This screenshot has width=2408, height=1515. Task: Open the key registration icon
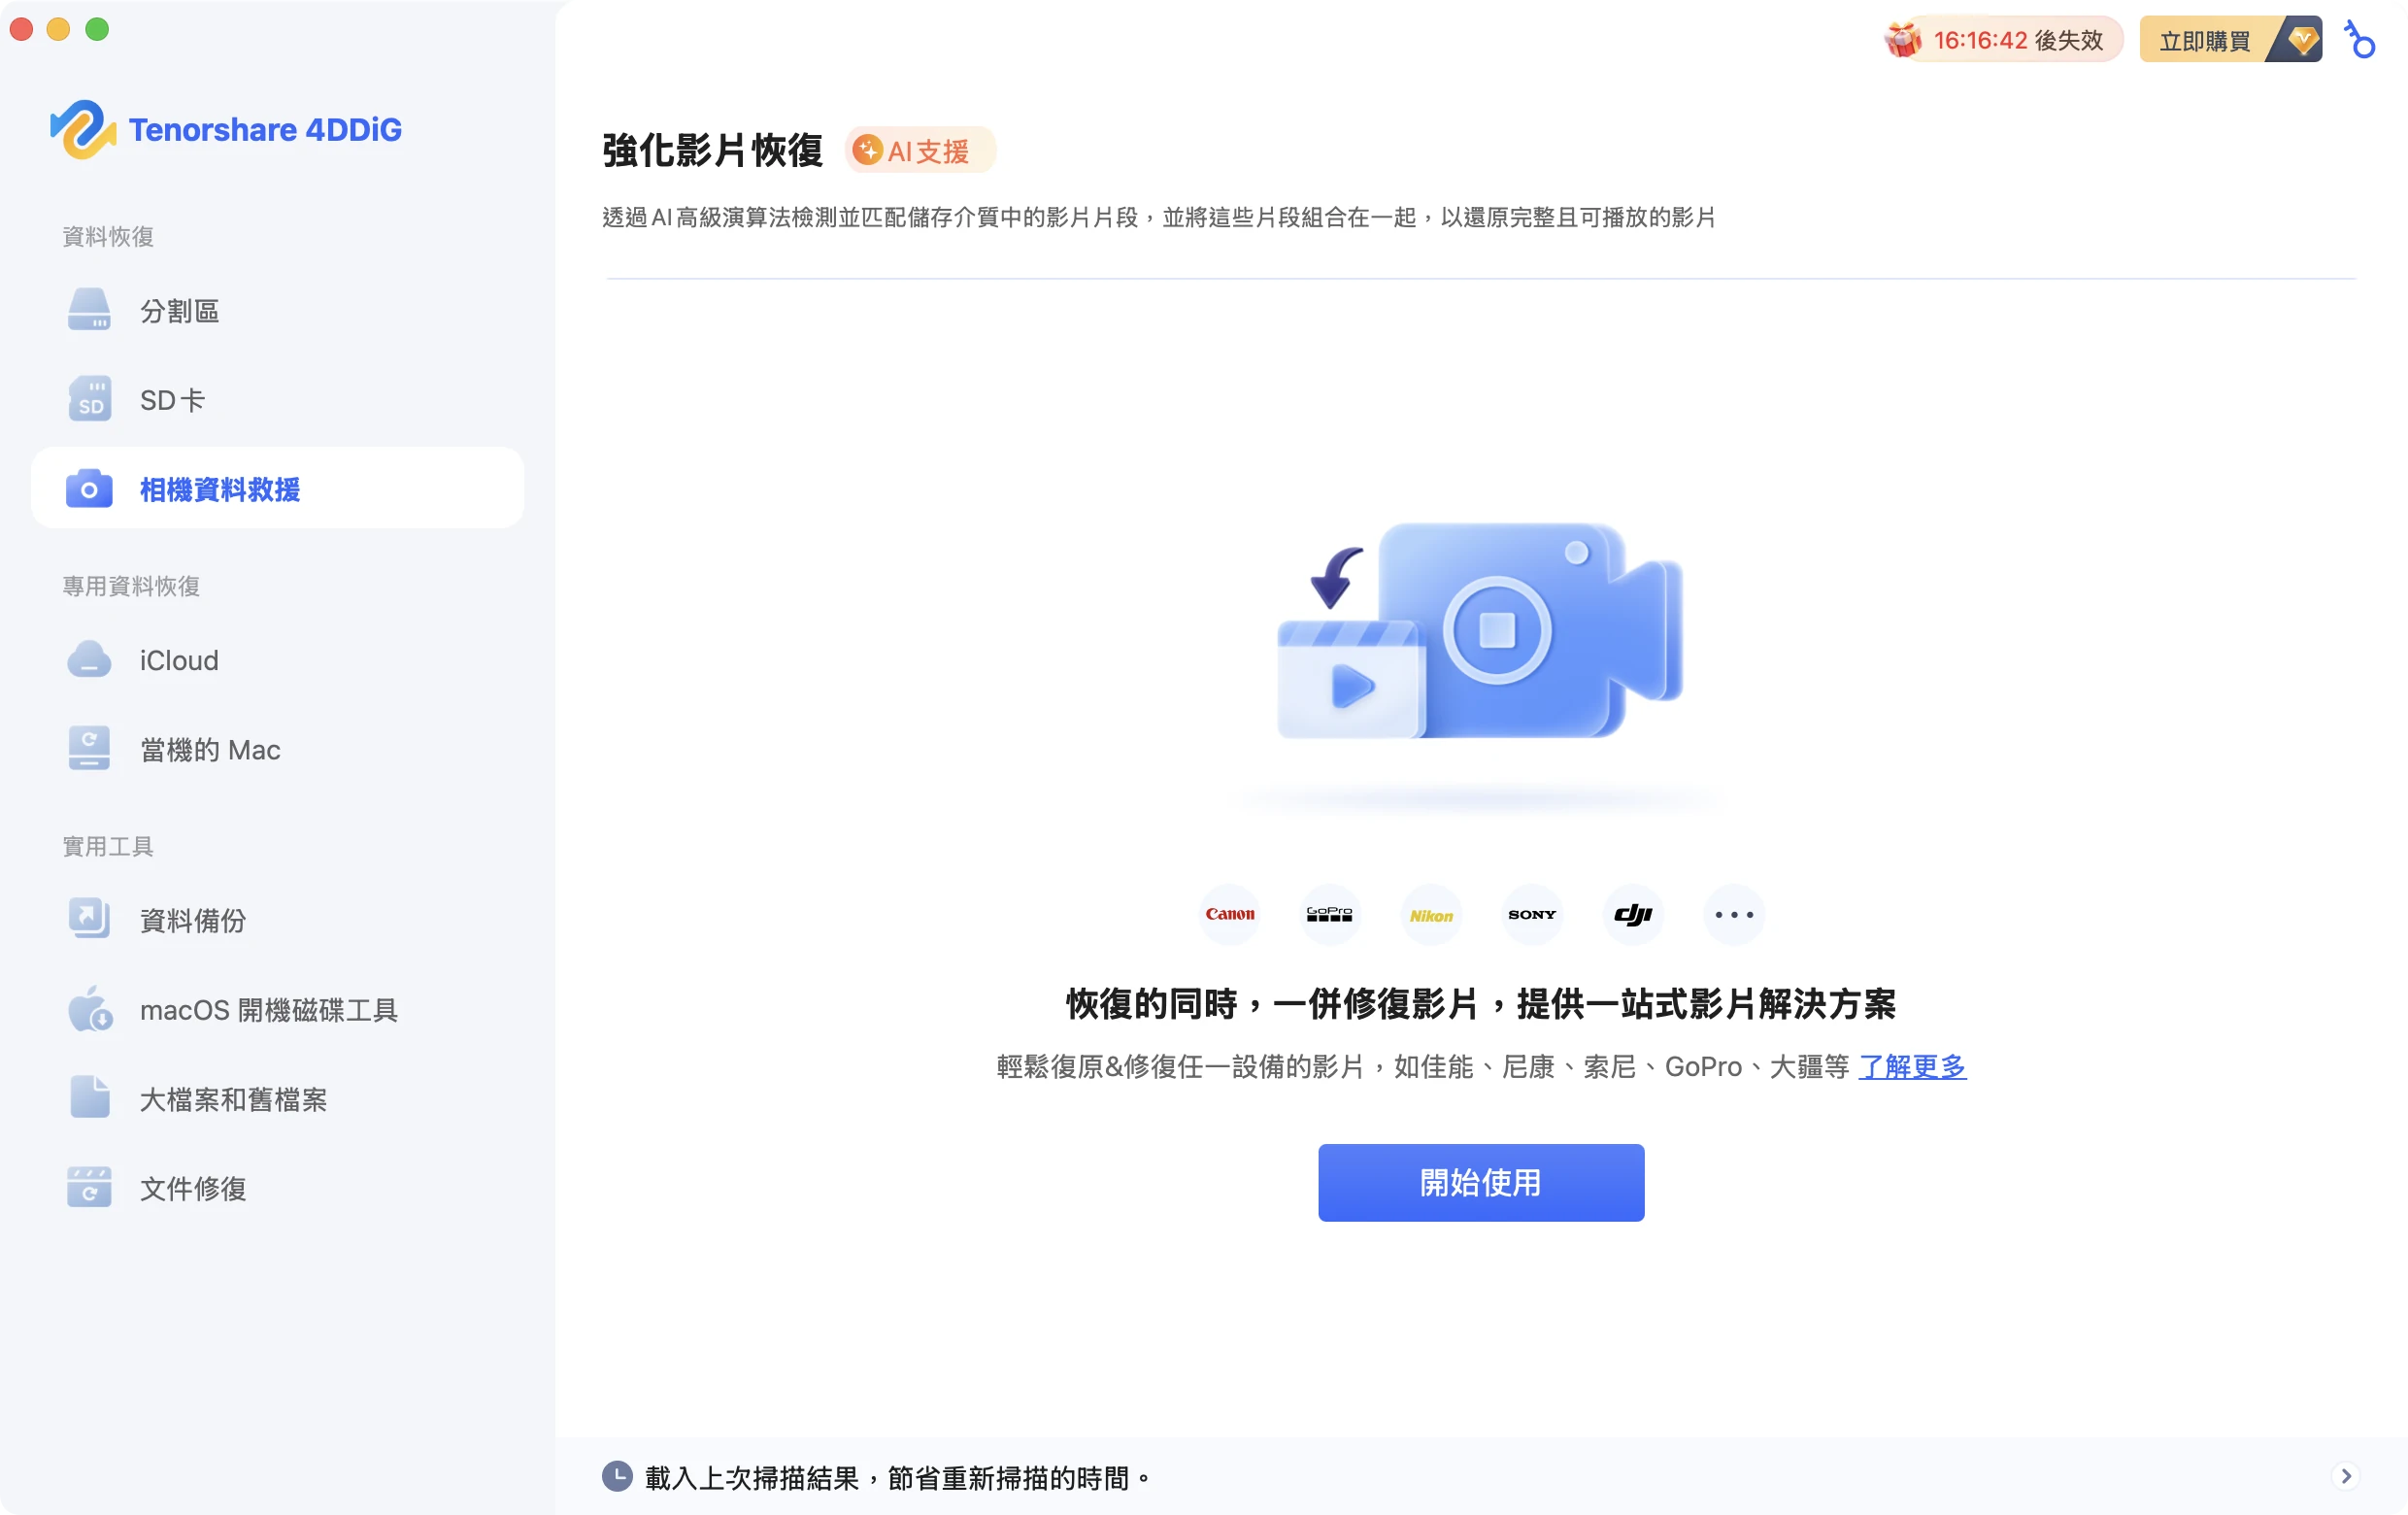pos(2361,40)
